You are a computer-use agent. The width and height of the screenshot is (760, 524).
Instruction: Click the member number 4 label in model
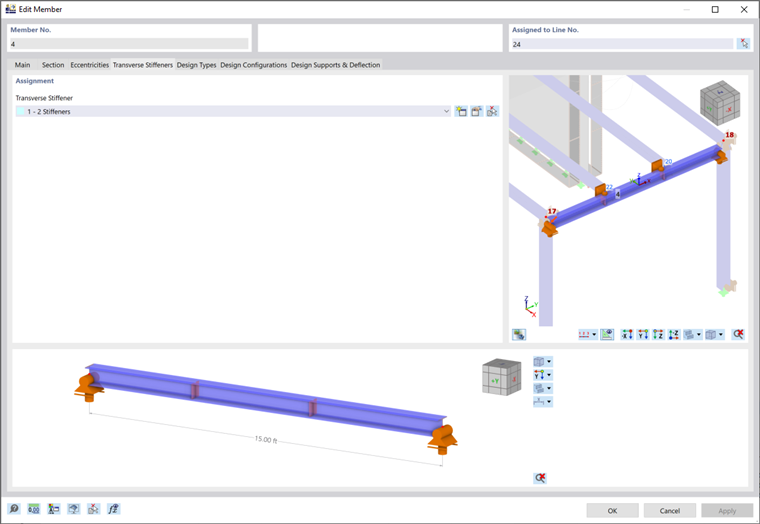point(618,194)
